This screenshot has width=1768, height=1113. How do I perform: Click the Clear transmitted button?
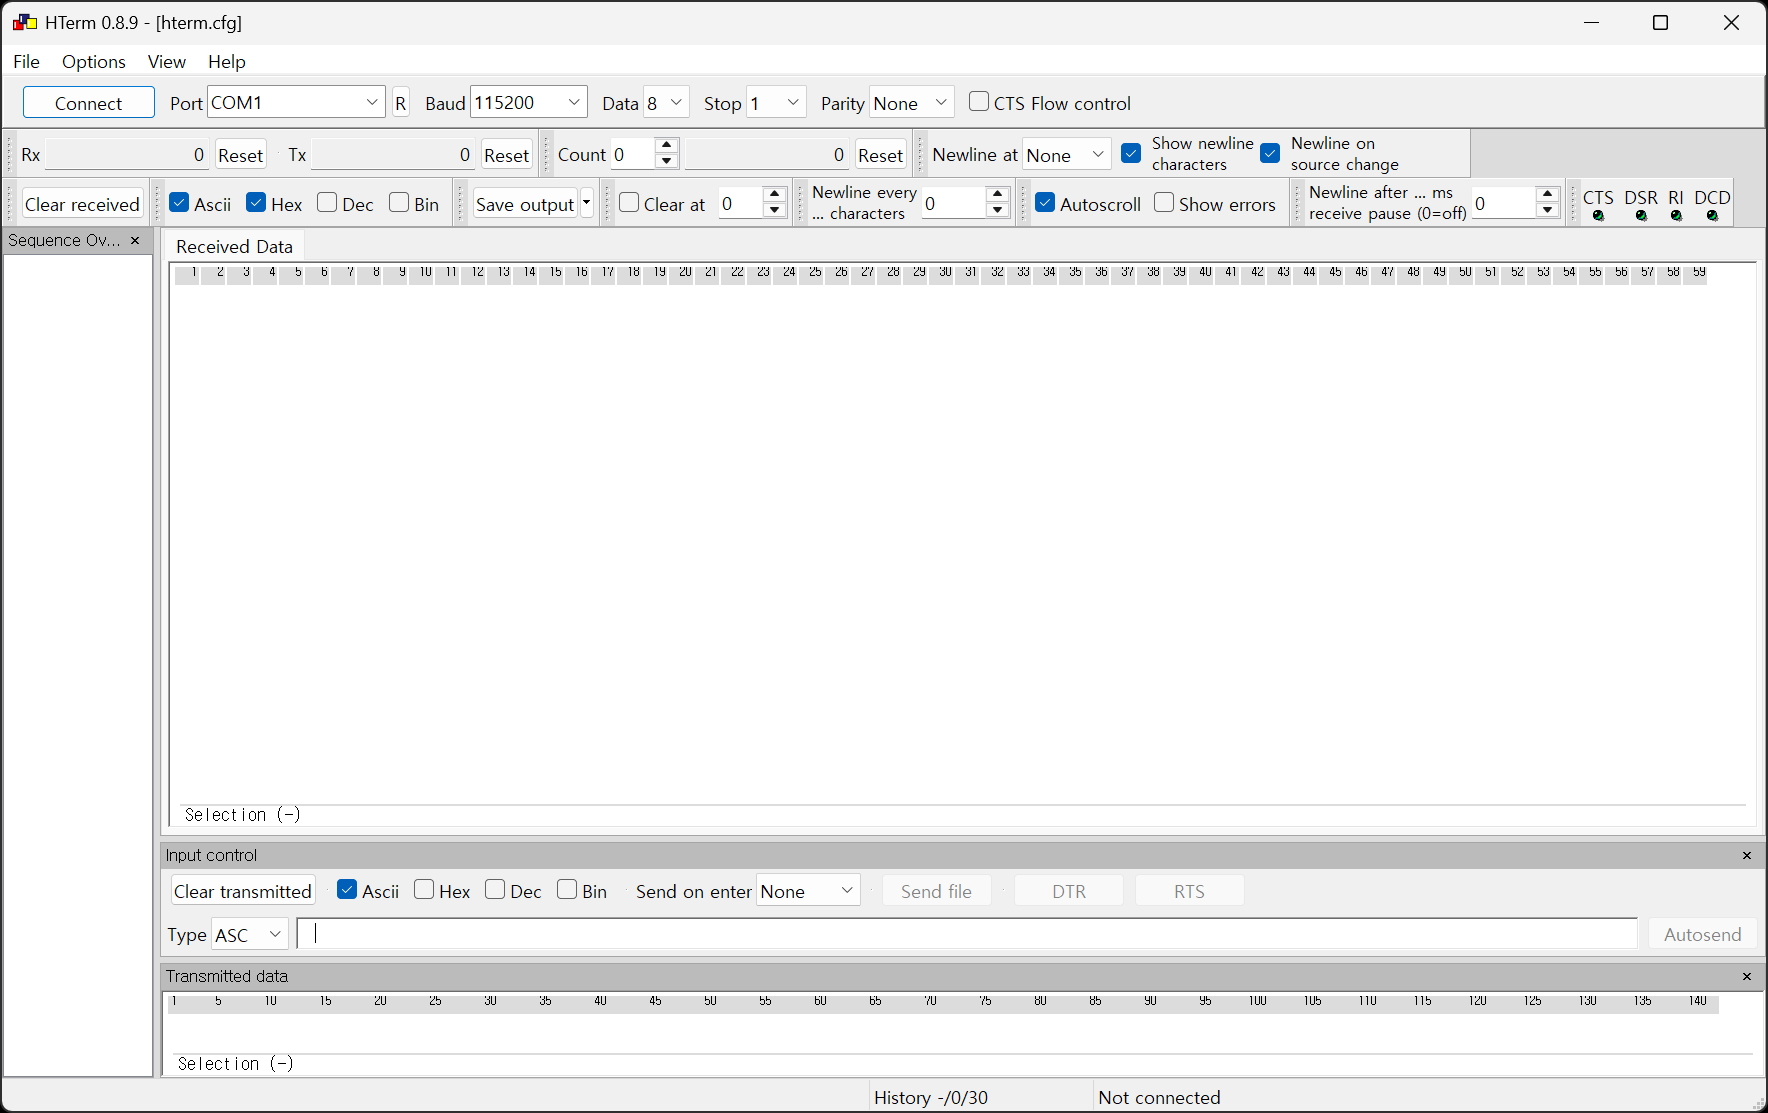coord(243,891)
